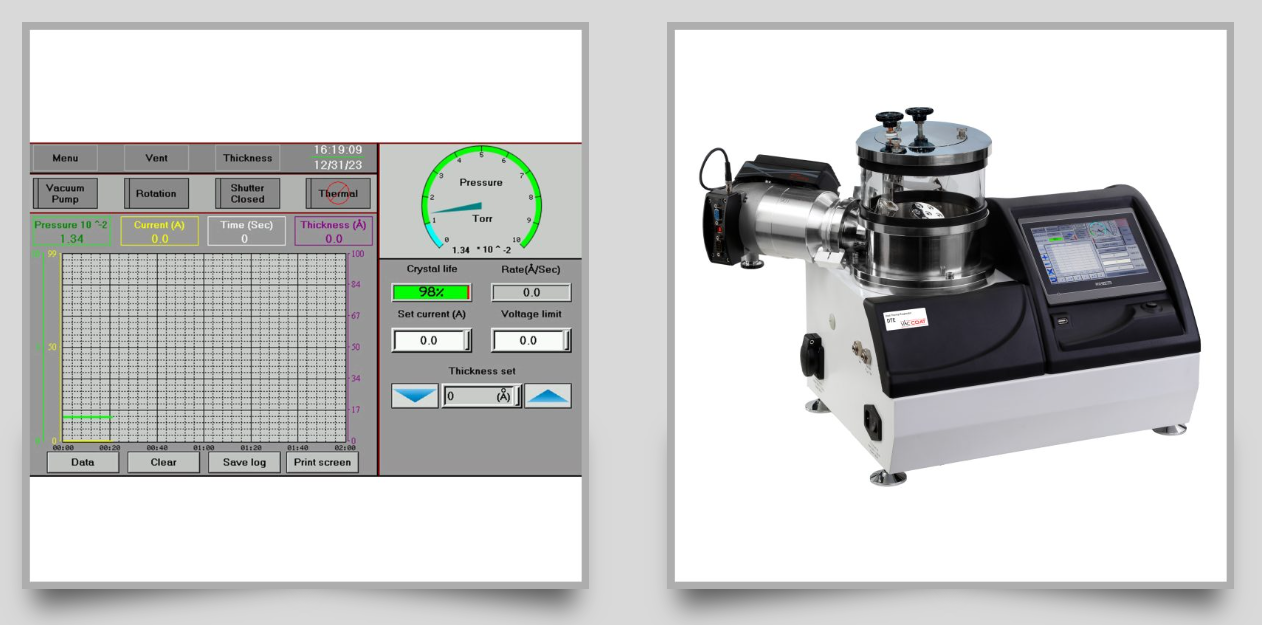Click the Voltage limit input field

tap(530, 341)
